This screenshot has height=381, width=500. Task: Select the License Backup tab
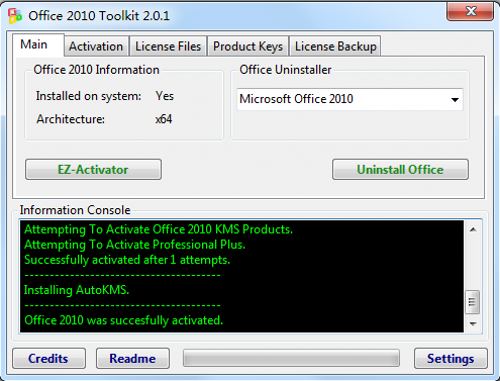[x=336, y=46]
